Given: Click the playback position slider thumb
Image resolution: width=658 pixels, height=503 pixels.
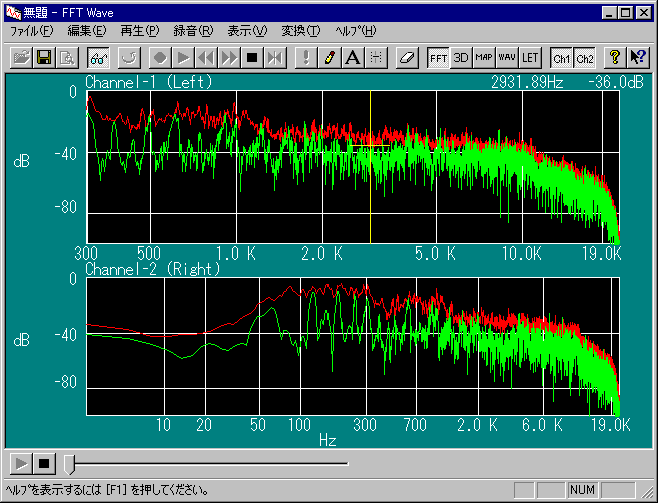Looking at the screenshot, I should click(69, 463).
